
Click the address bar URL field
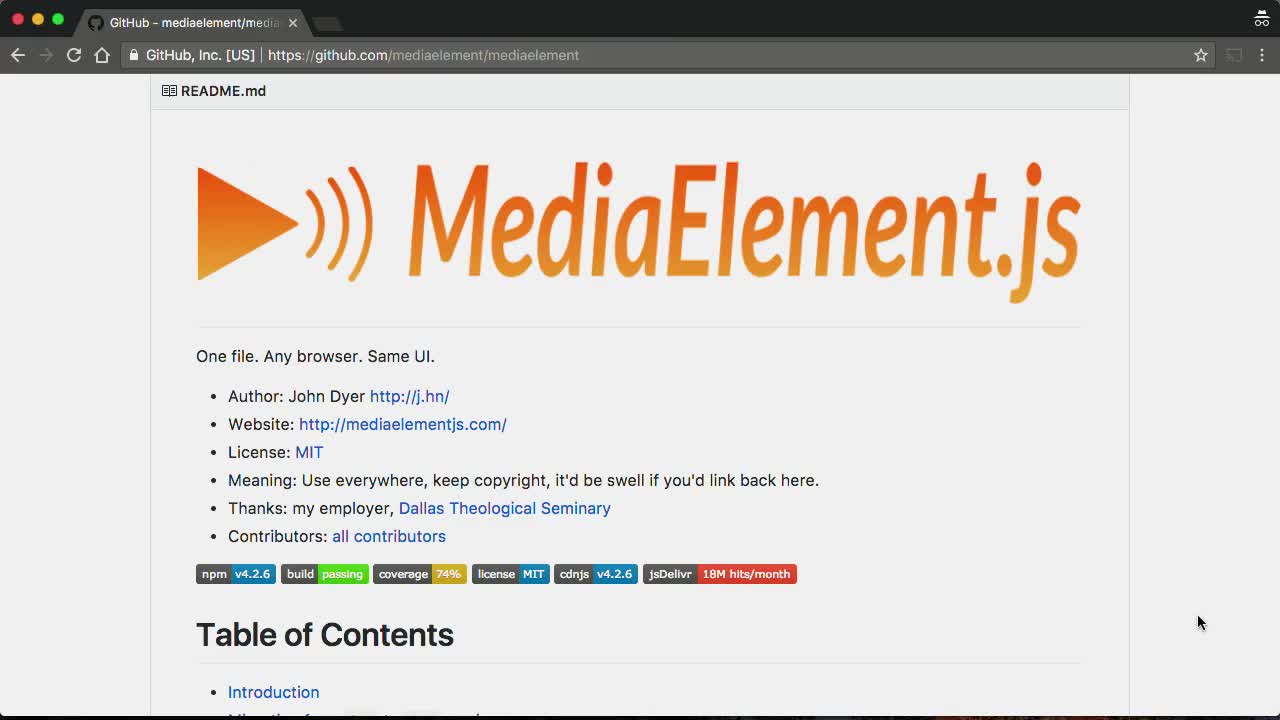pyautogui.click(x=700, y=55)
